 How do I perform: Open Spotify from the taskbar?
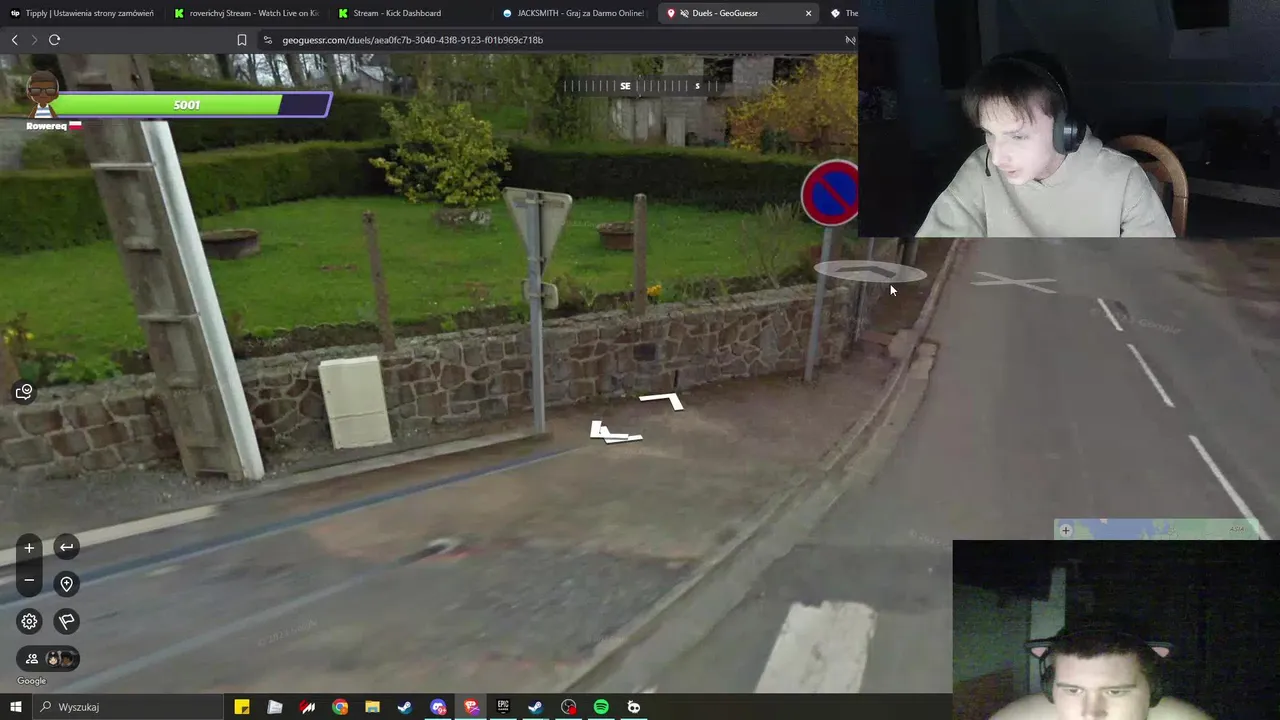(x=601, y=707)
